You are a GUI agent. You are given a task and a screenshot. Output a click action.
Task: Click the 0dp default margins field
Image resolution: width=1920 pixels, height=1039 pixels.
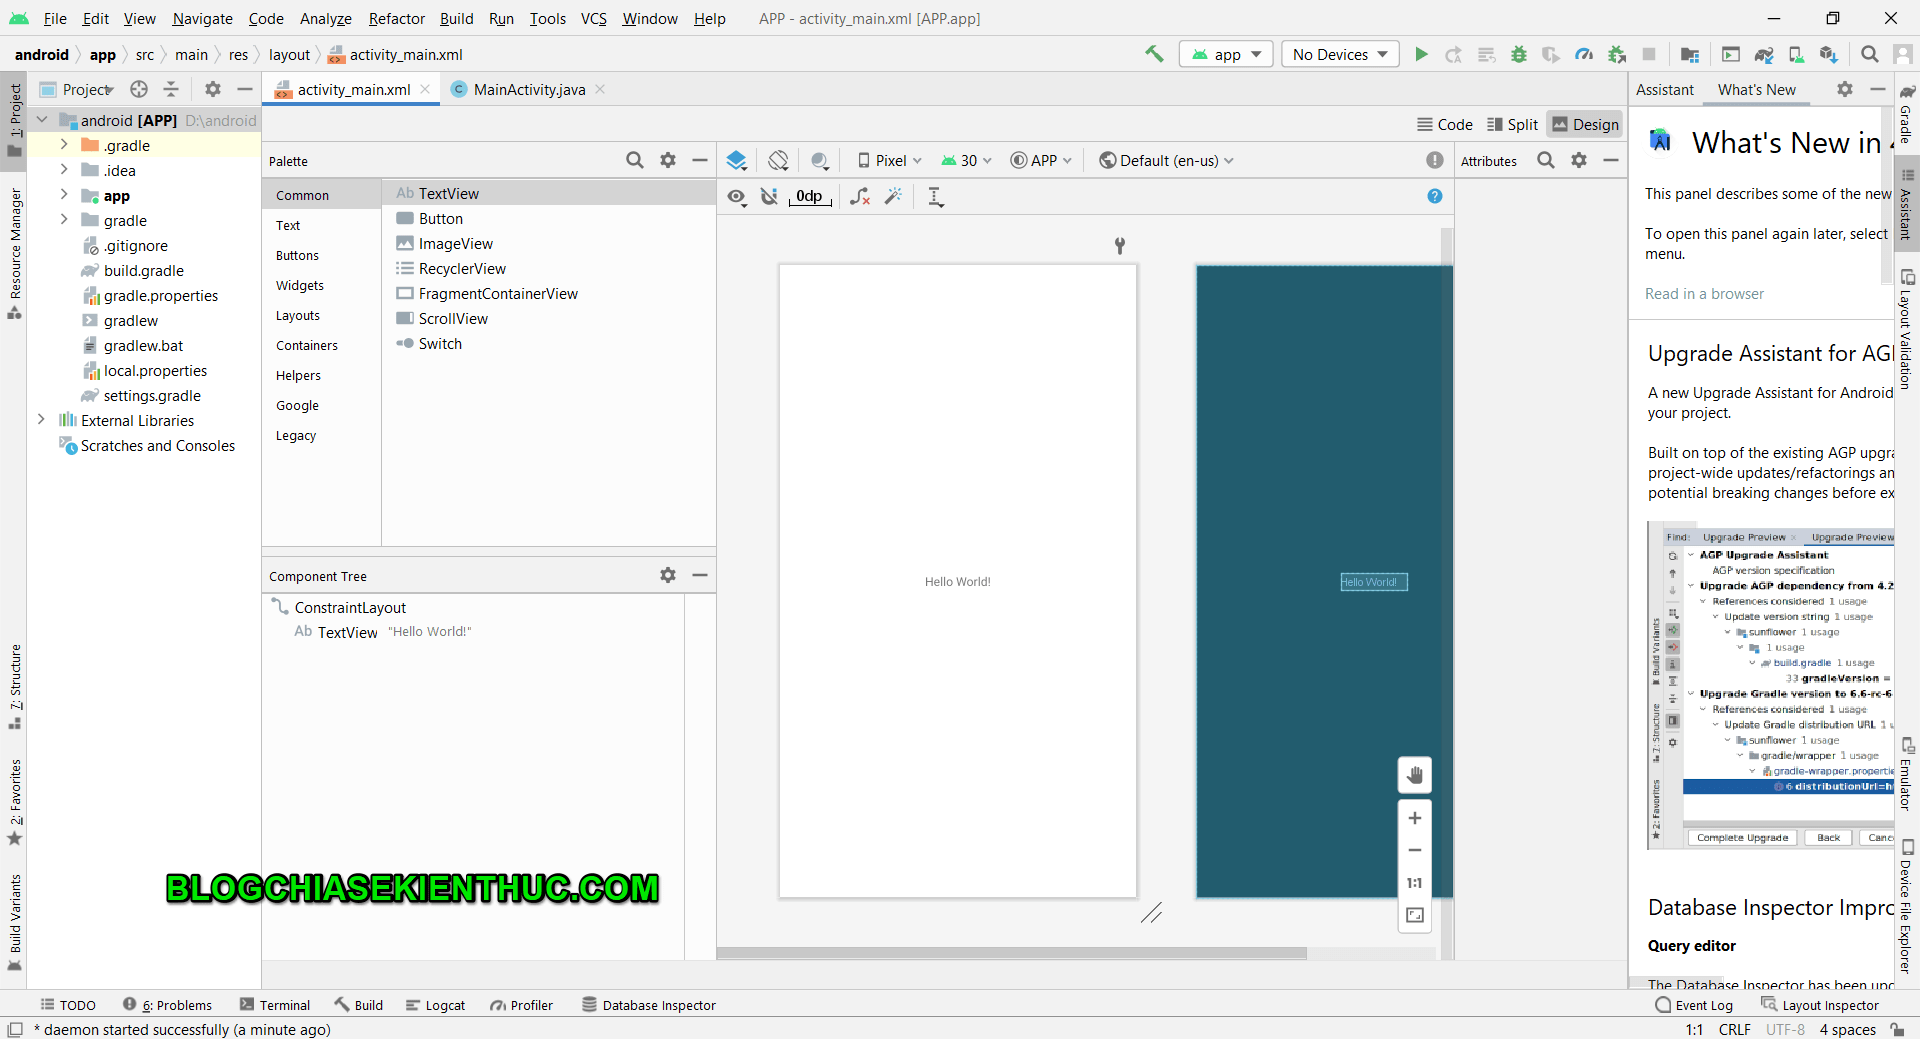click(x=809, y=196)
